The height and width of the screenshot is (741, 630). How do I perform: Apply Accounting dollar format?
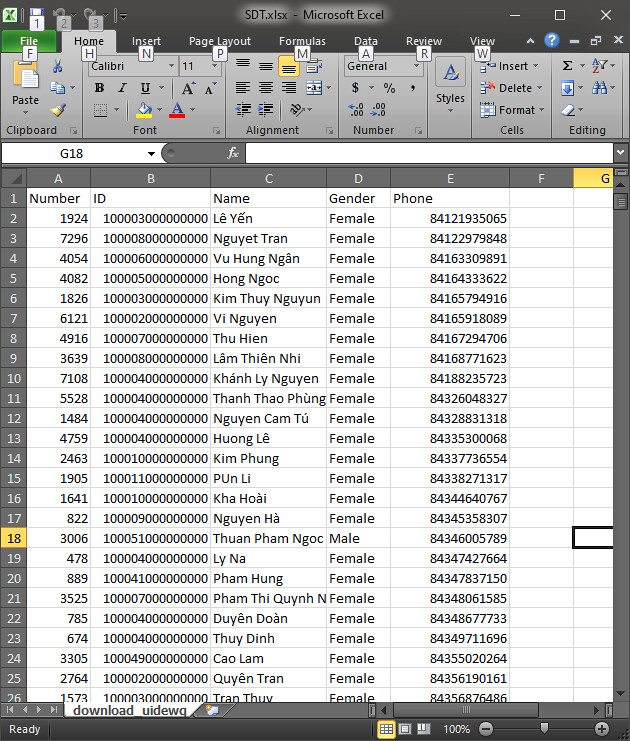click(x=355, y=88)
